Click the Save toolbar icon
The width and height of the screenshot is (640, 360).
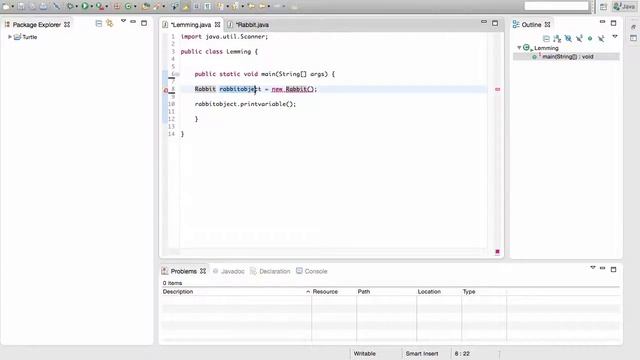click(20, 6)
